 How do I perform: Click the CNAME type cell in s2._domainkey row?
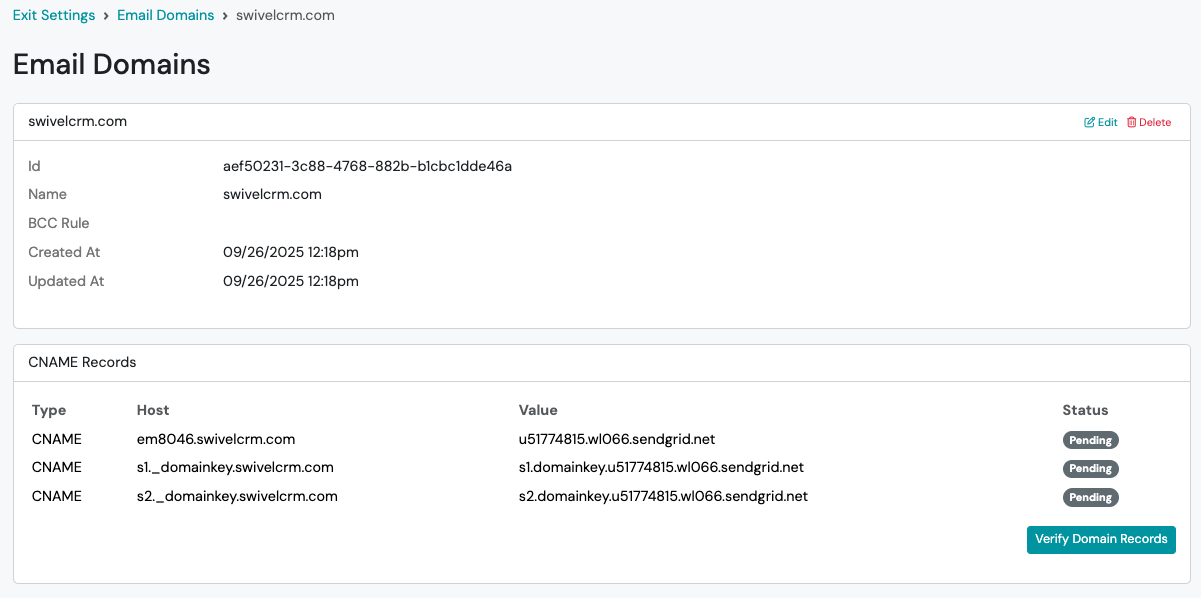pyautogui.click(x=57, y=496)
